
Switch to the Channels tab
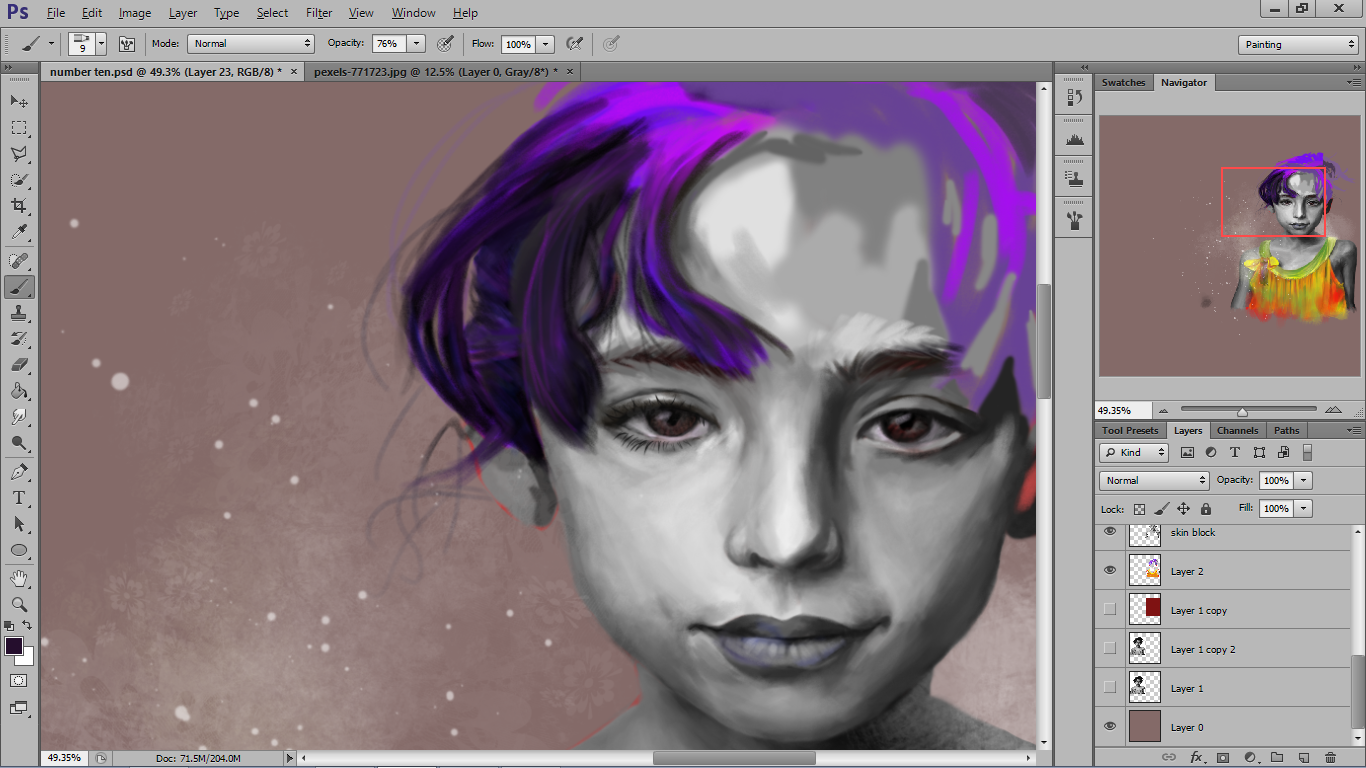coord(1237,430)
